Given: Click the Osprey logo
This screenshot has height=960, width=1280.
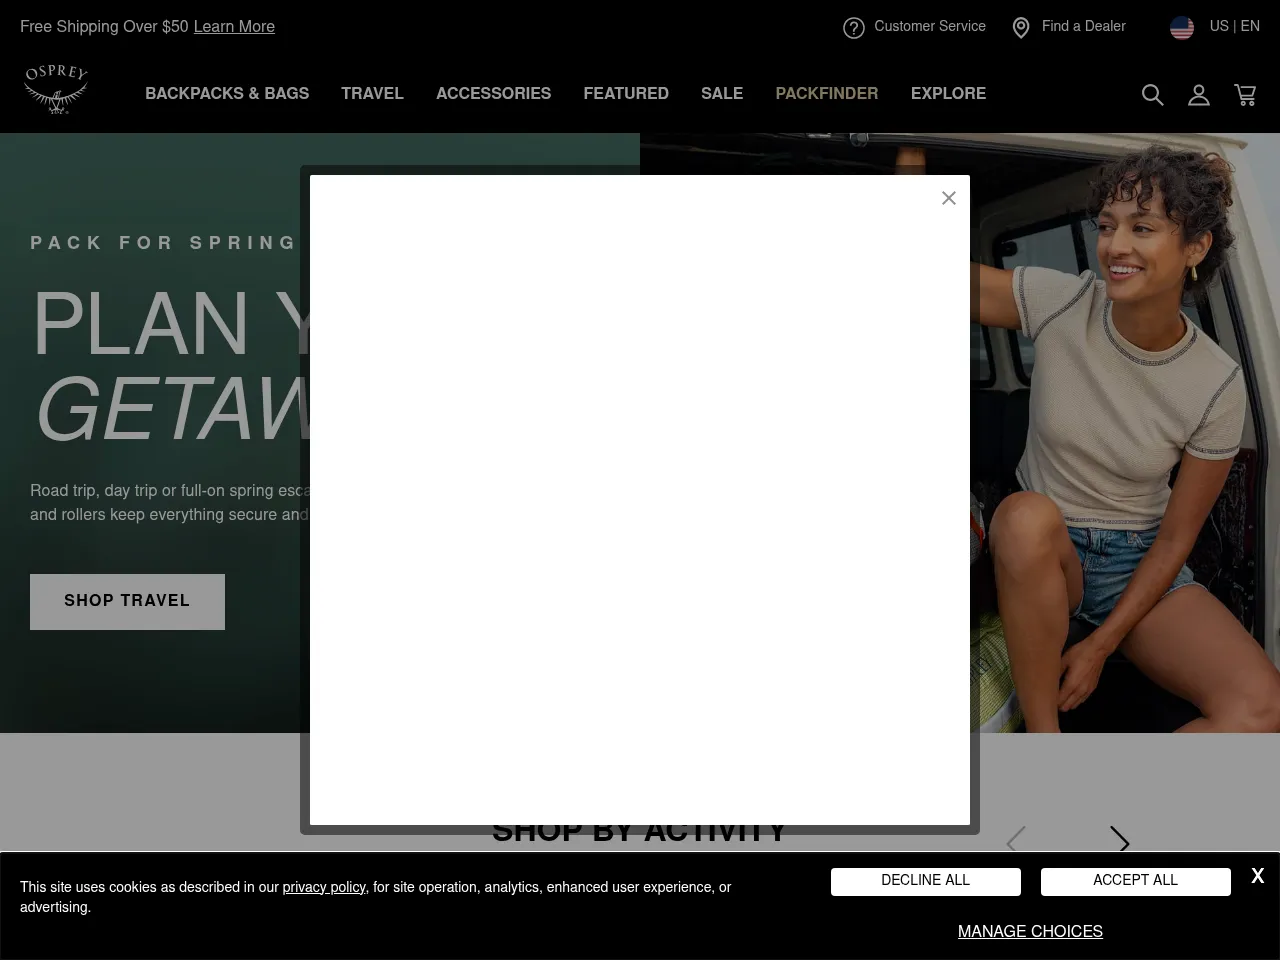Looking at the screenshot, I should click(57, 90).
